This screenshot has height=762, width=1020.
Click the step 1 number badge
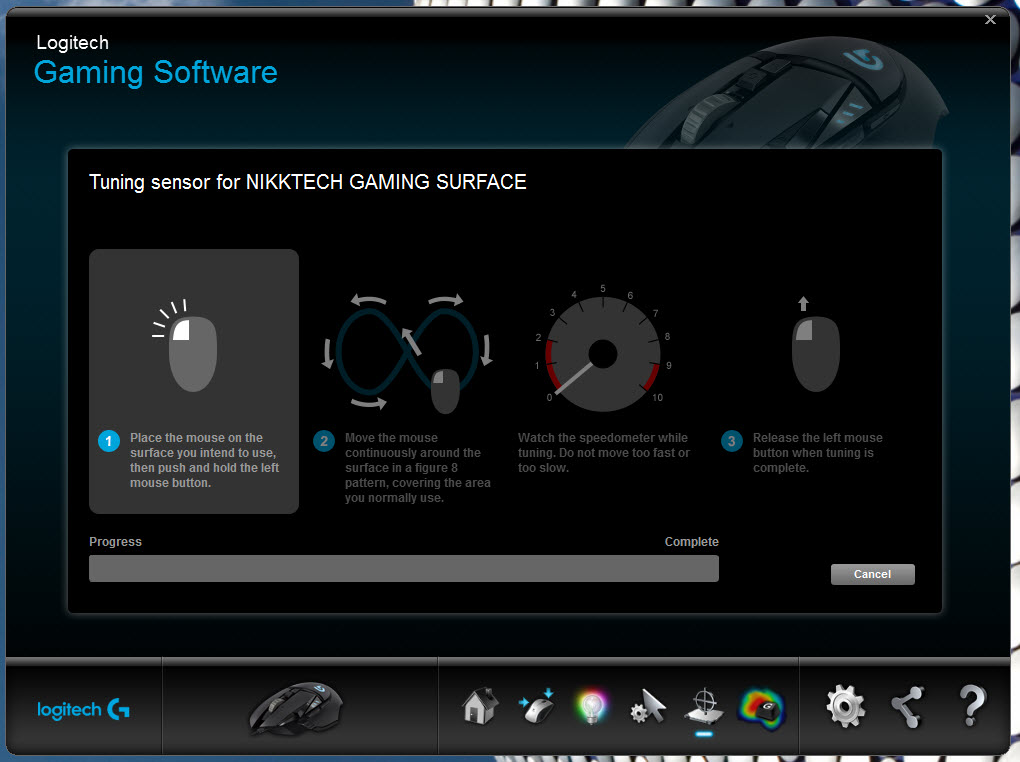(x=109, y=441)
